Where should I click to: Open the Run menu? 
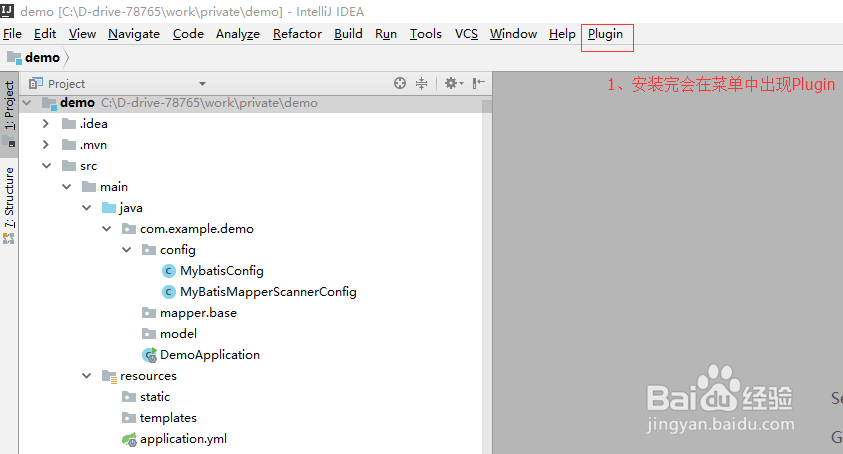coord(386,34)
